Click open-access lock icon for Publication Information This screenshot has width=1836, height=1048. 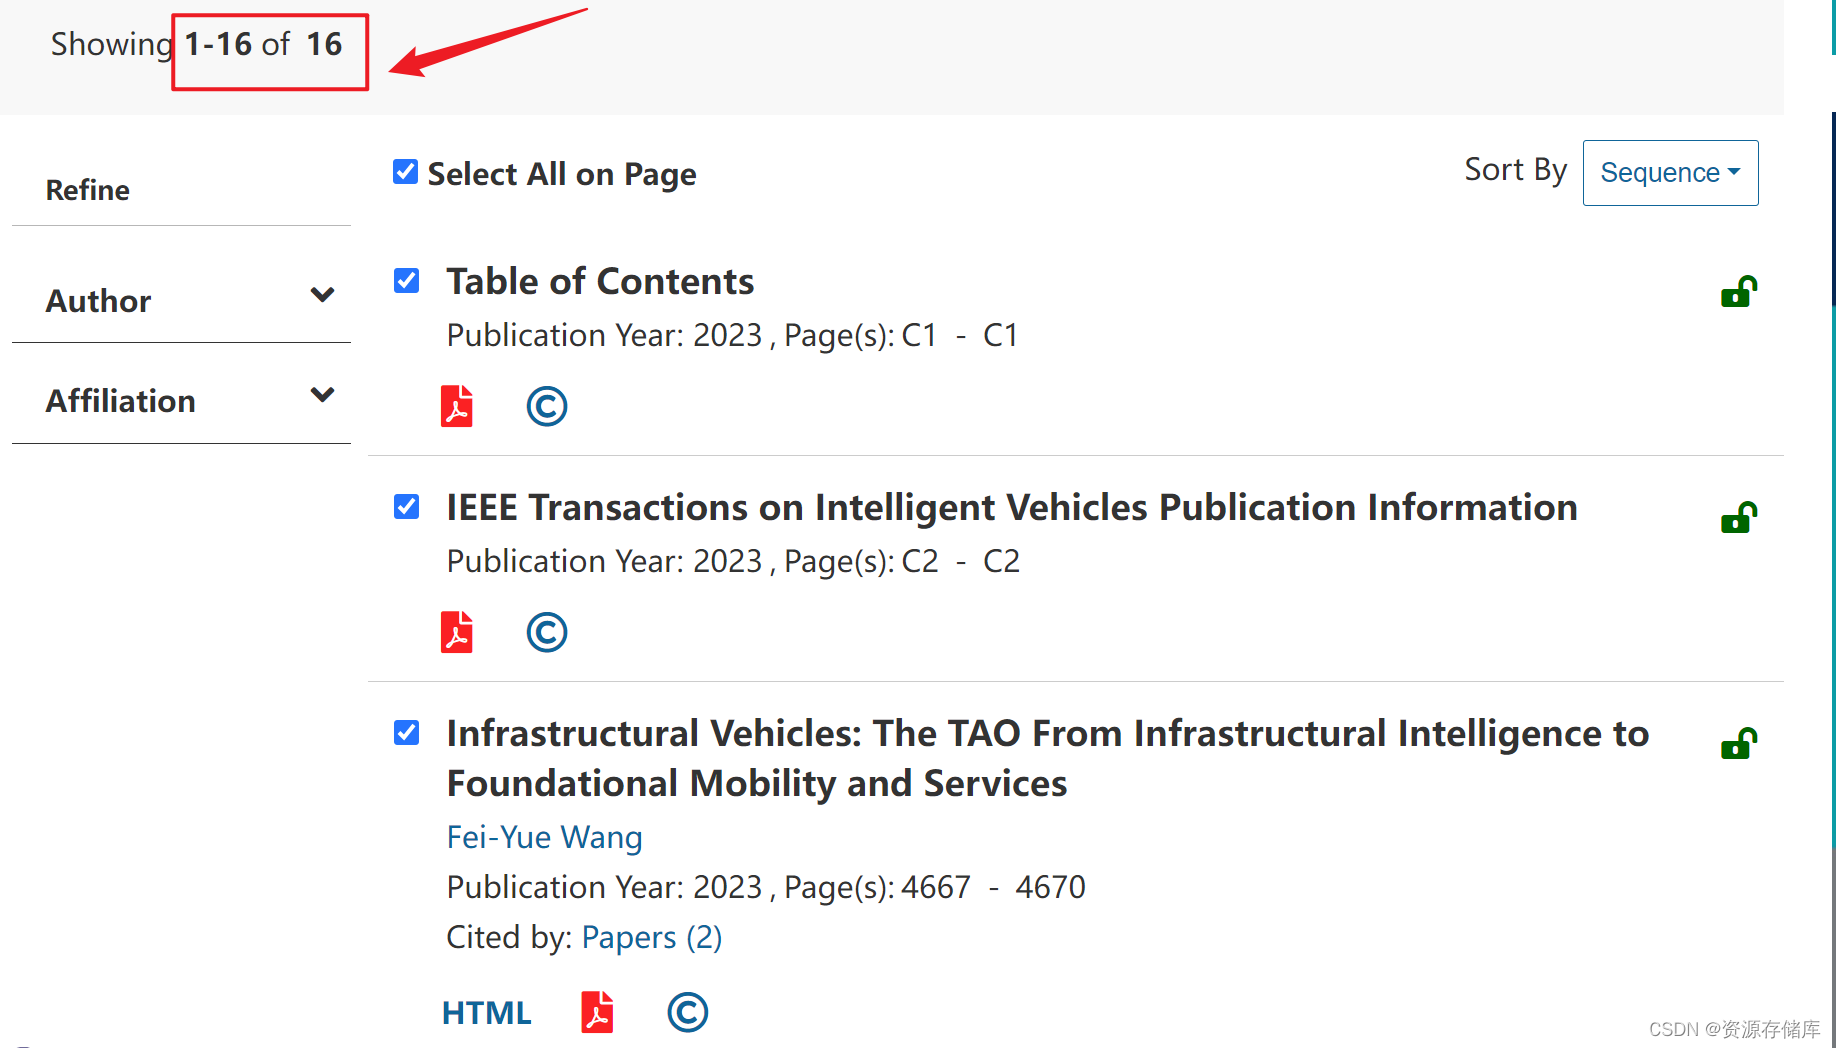1739,517
